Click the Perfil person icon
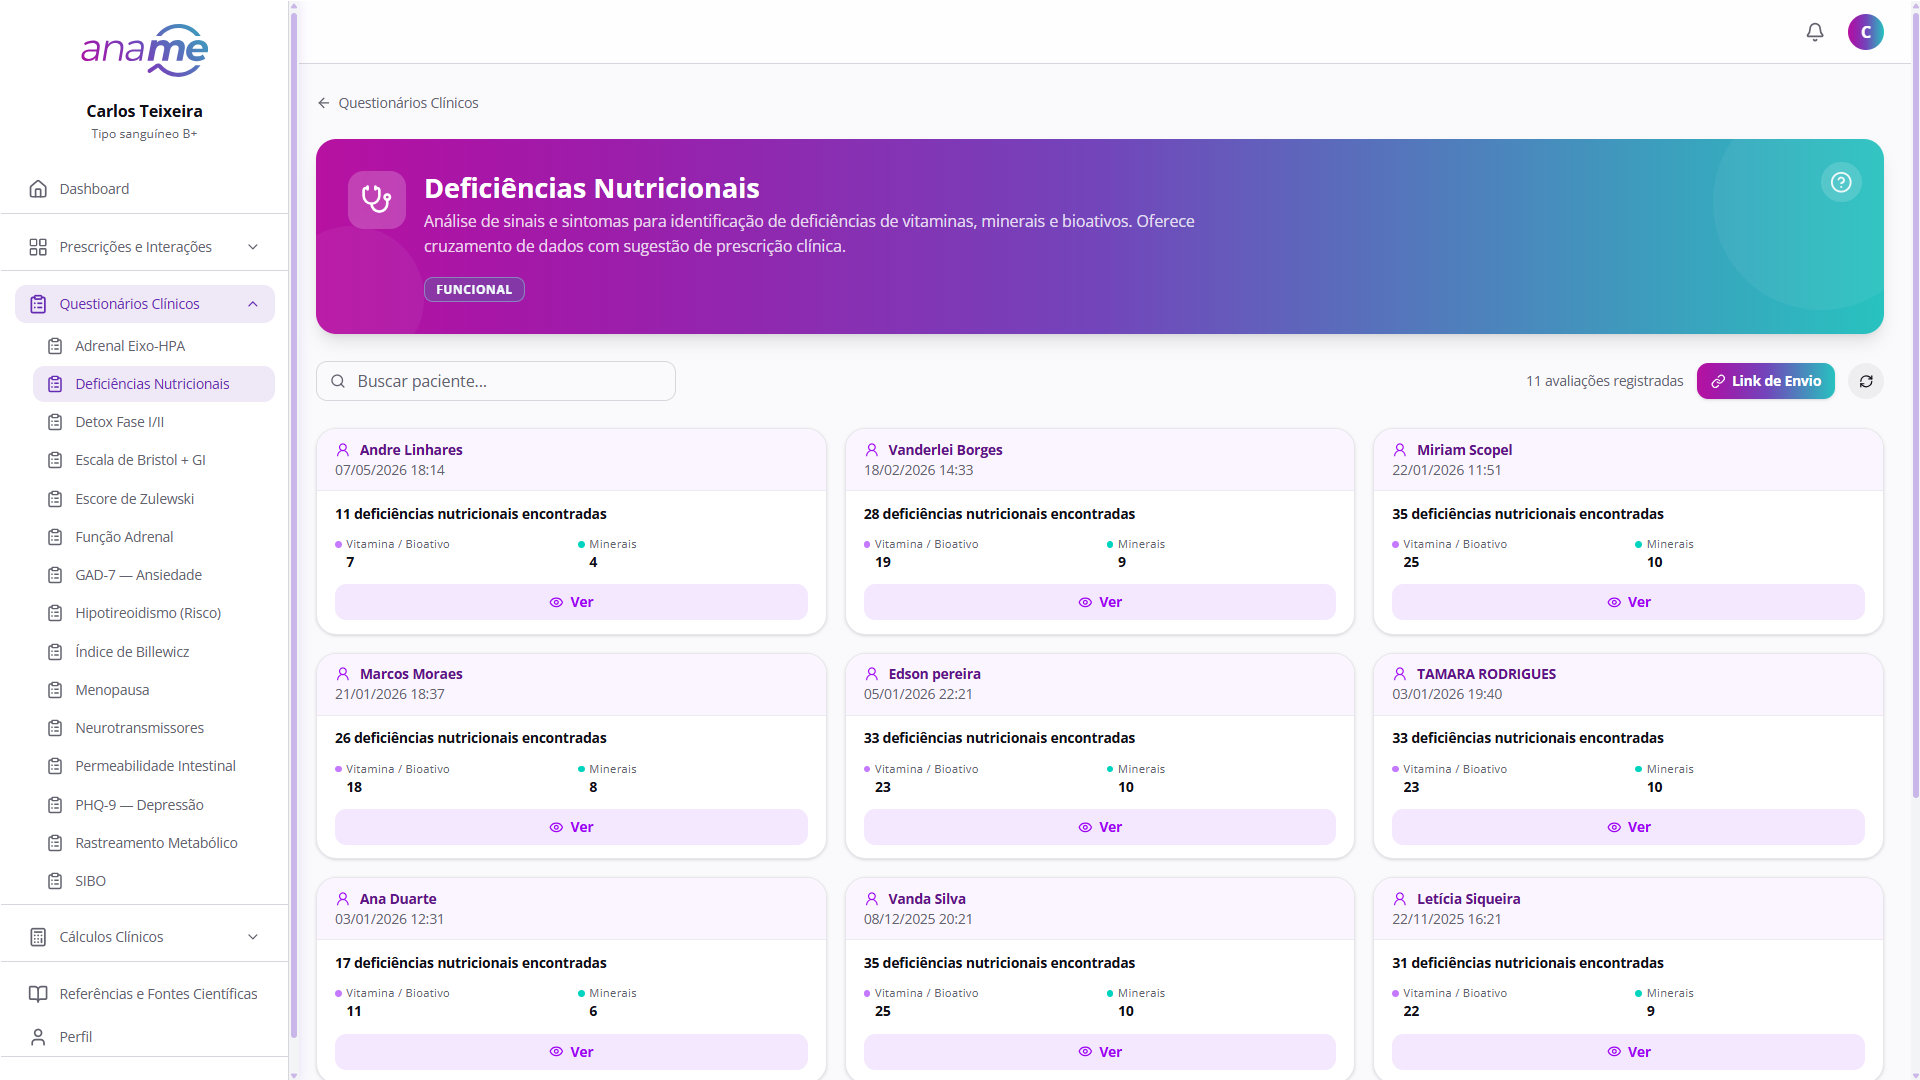The width and height of the screenshot is (1920, 1080). point(38,1037)
